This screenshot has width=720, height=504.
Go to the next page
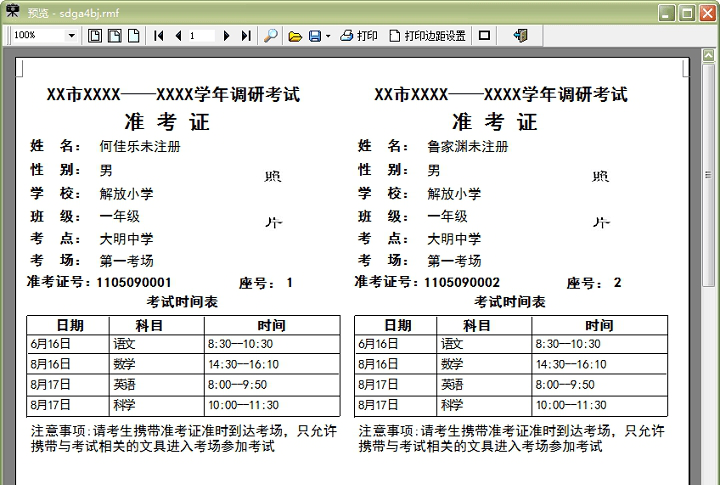pos(226,35)
